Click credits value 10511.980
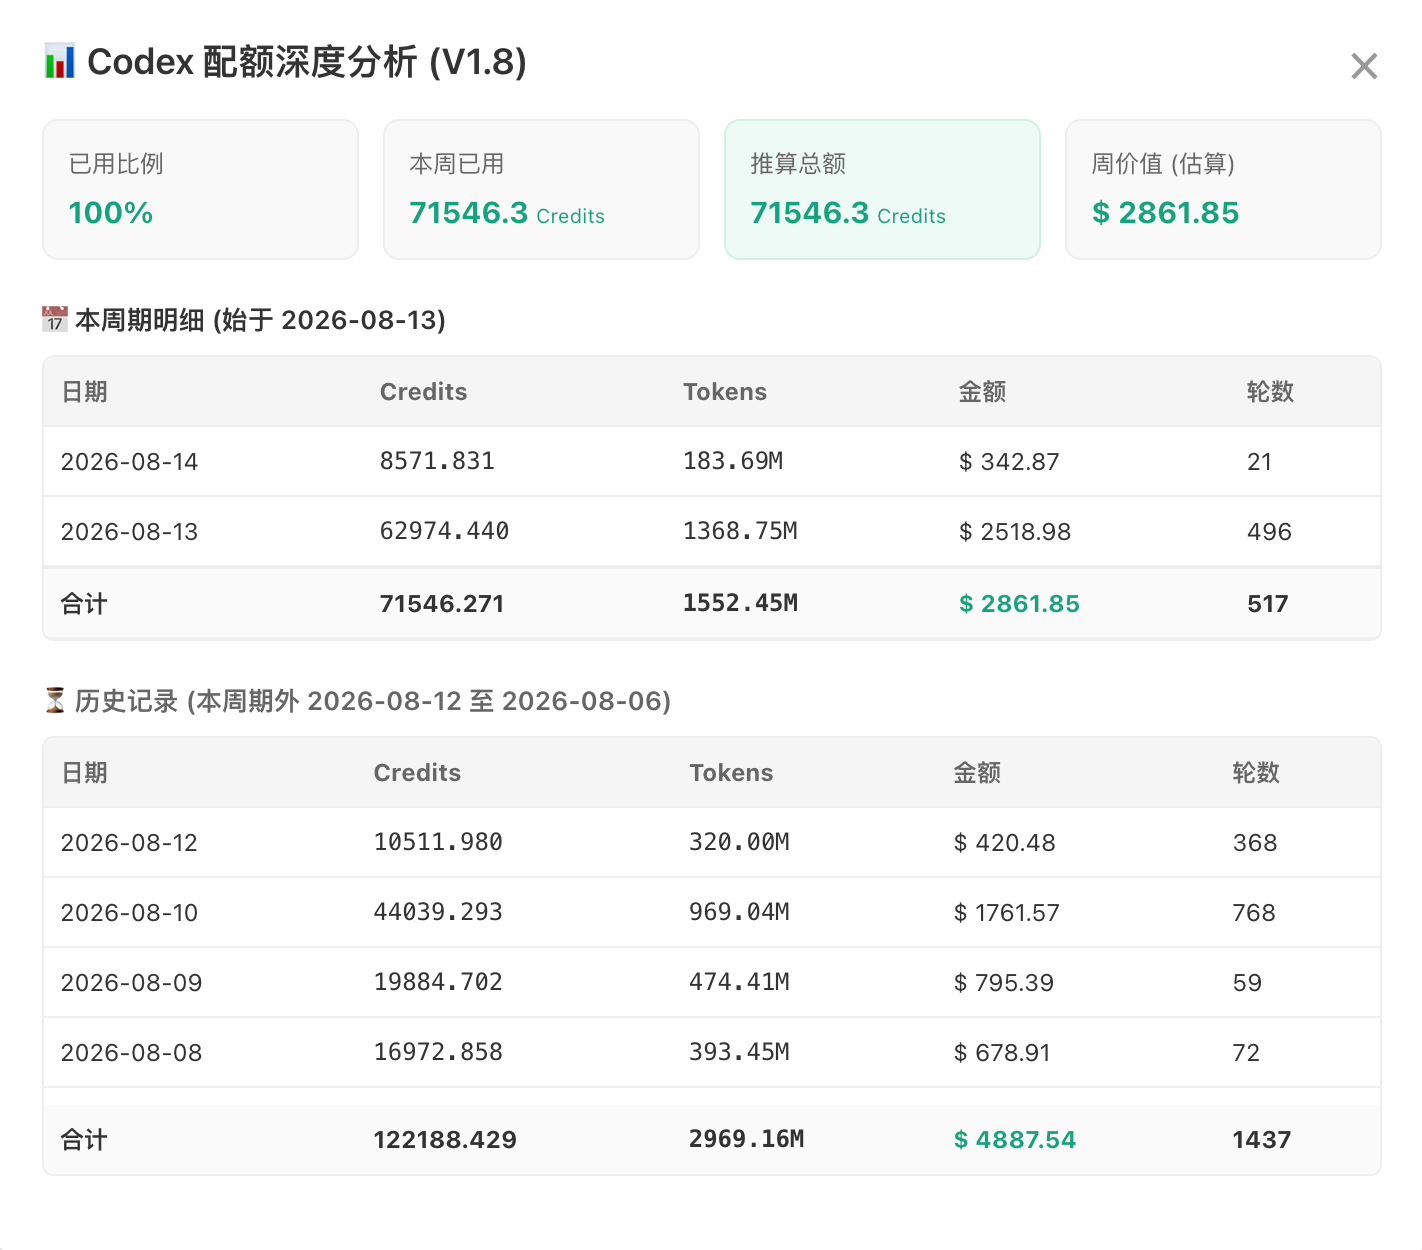The height and width of the screenshot is (1250, 1422). 438,842
